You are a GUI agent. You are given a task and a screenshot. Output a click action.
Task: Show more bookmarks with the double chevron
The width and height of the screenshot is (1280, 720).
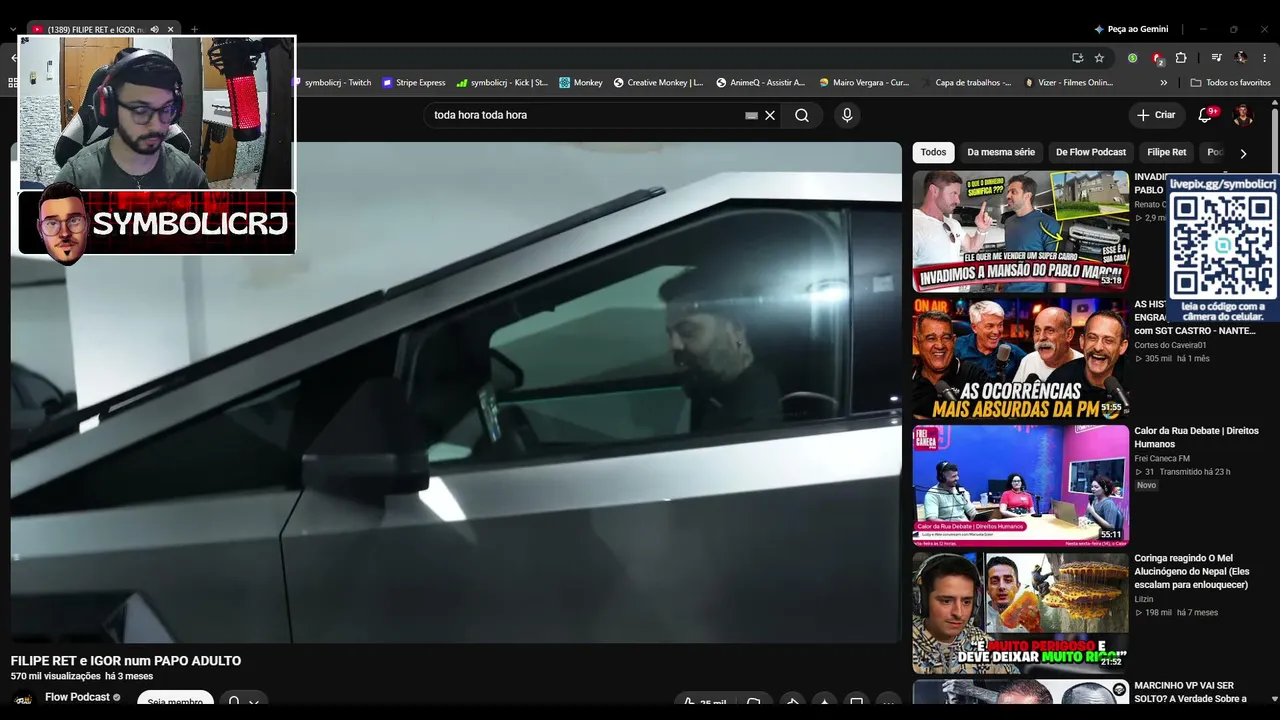[x=1163, y=83]
